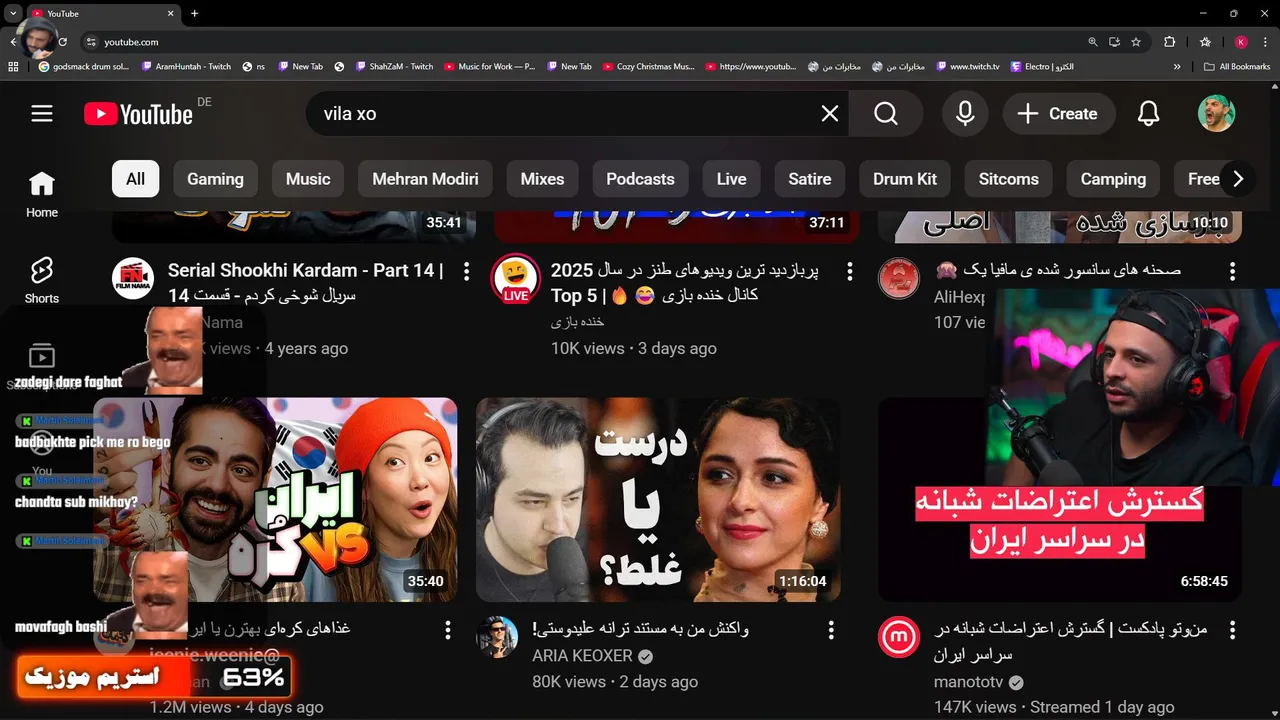The height and width of the screenshot is (720, 1280).
Task: Open three-dot menu for ARIA KEOXER video
Action: (x=831, y=630)
